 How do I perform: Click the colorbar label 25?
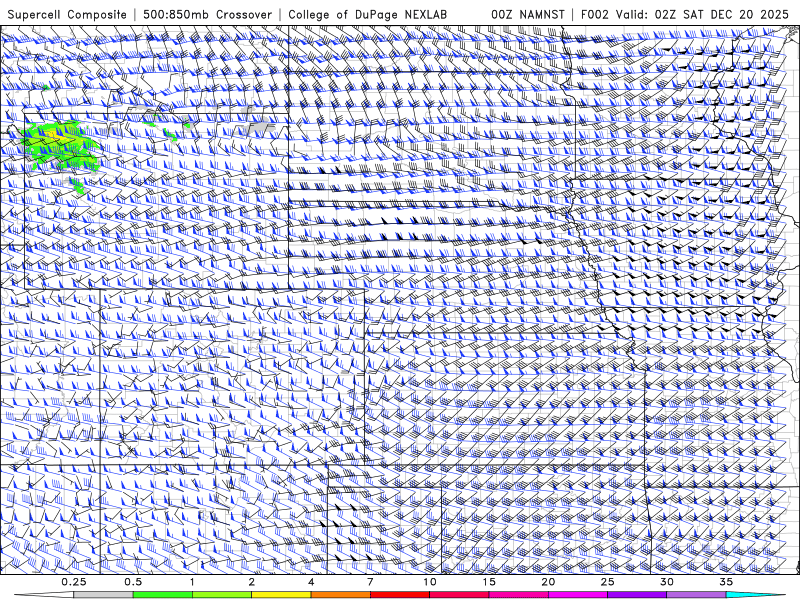(607, 582)
